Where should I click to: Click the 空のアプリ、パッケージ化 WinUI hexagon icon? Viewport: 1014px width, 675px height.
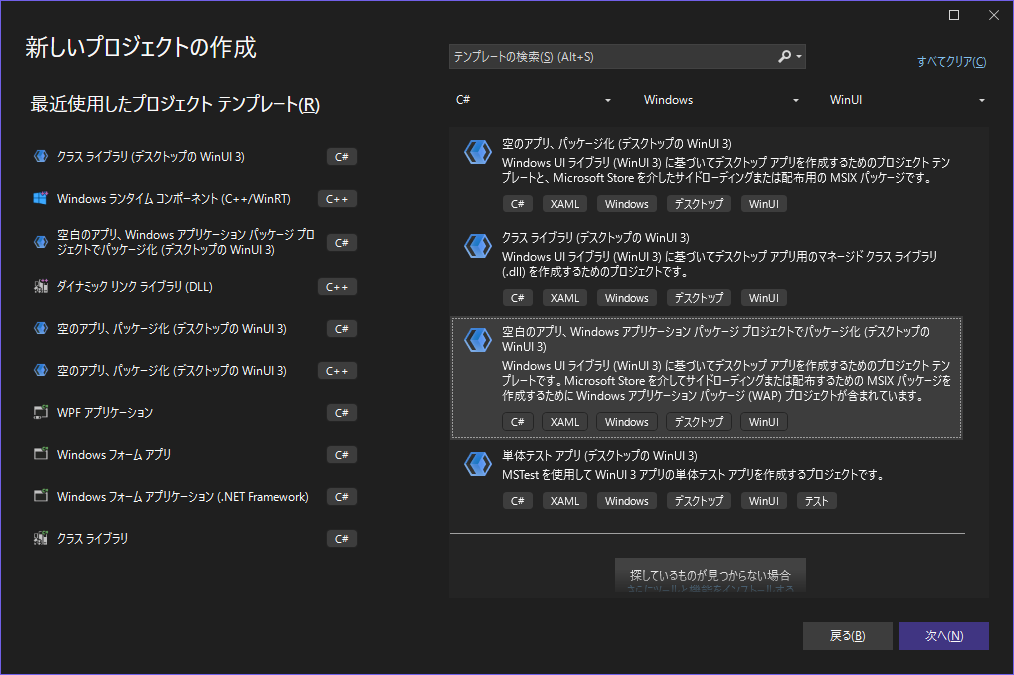coord(477,152)
